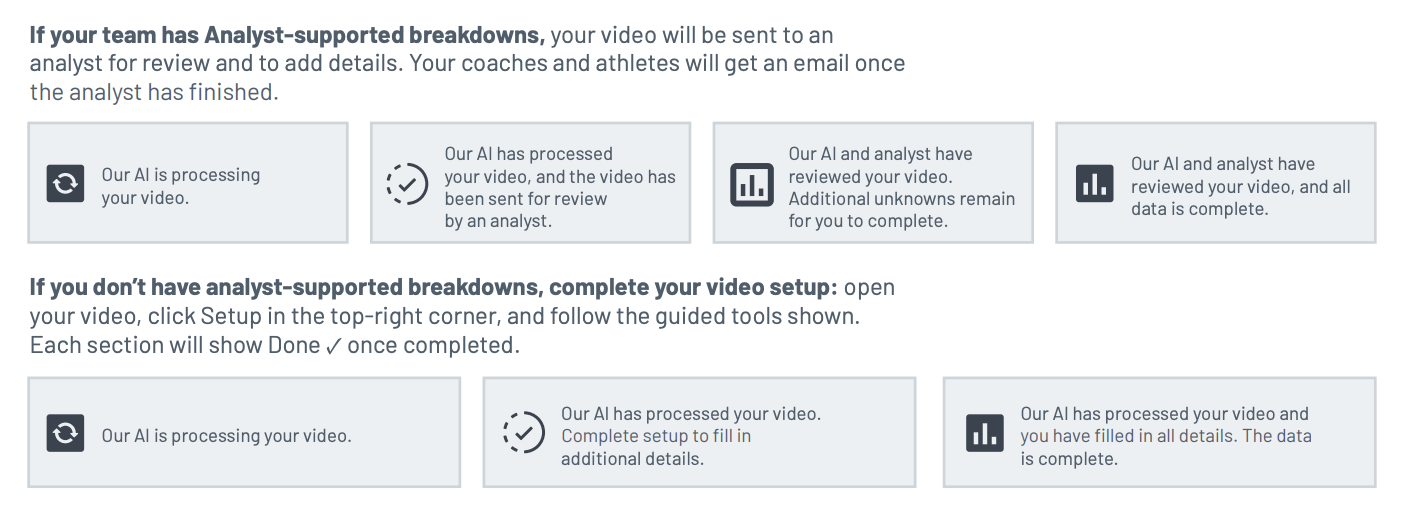
Task: Click the 'Our AI is processing your video.' one-line card text
Action: pos(226,436)
